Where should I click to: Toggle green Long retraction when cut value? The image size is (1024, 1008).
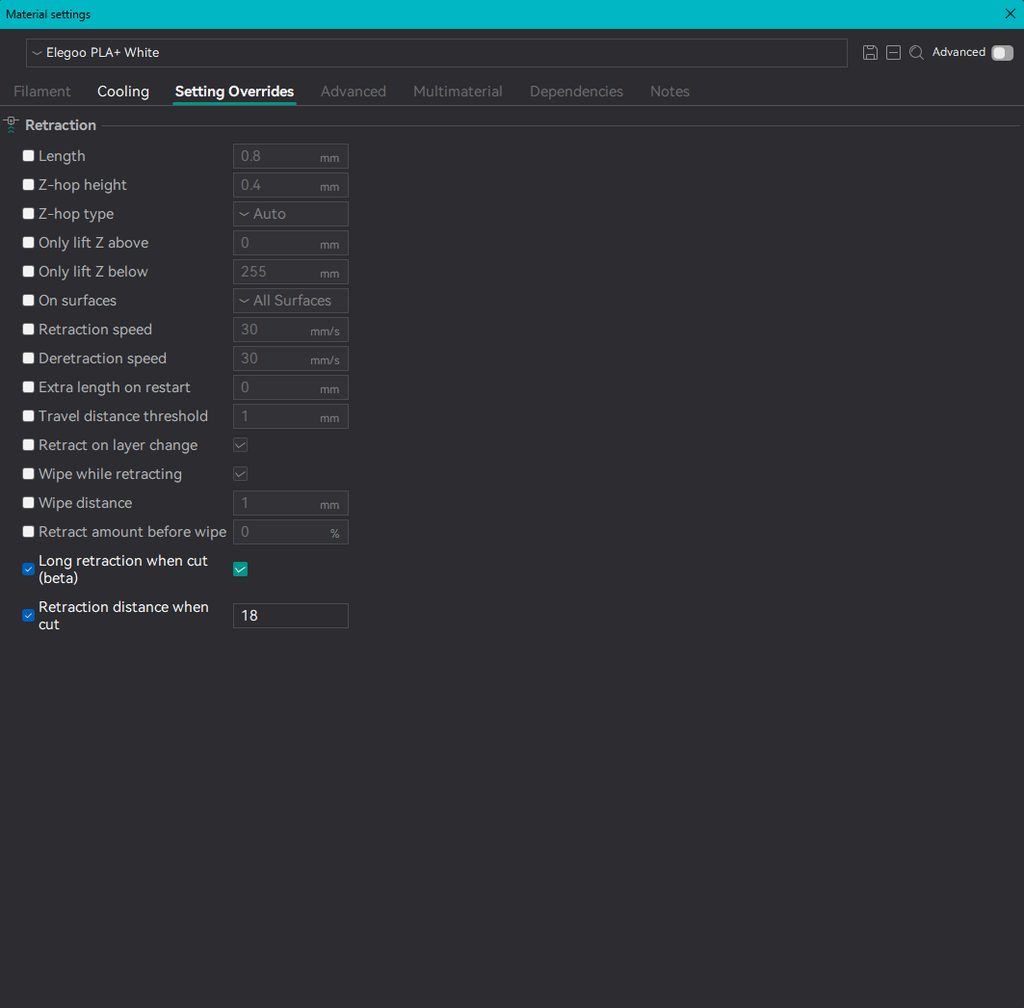tap(240, 569)
